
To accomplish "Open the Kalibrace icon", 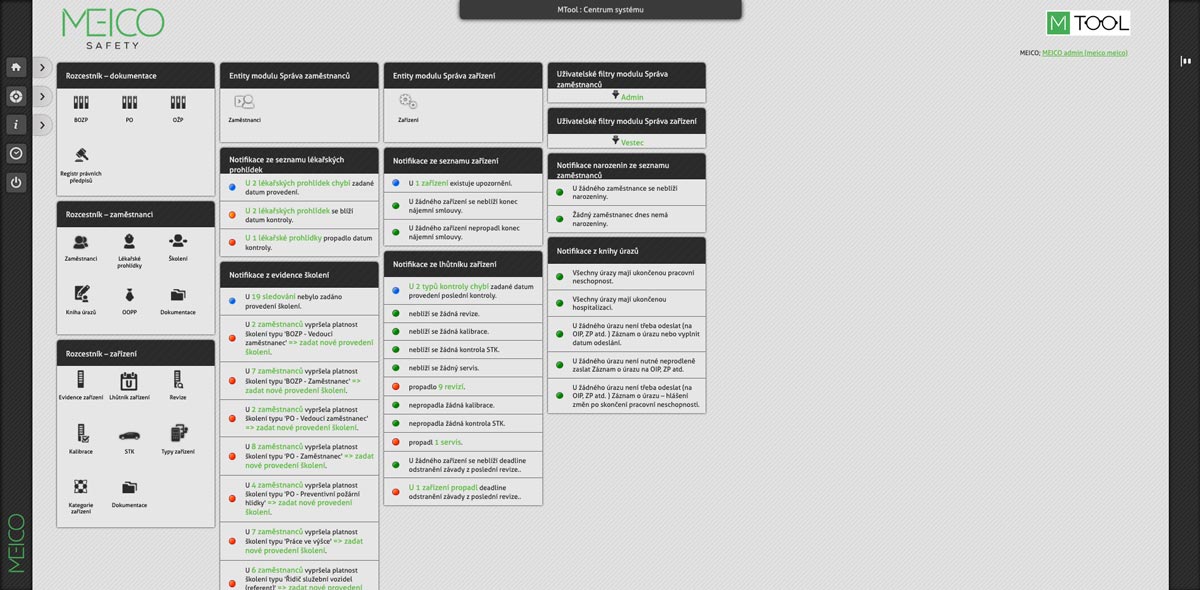I will click(81, 434).
